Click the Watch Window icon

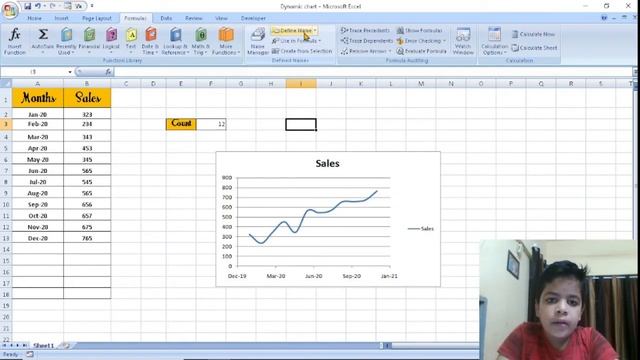click(x=463, y=35)
